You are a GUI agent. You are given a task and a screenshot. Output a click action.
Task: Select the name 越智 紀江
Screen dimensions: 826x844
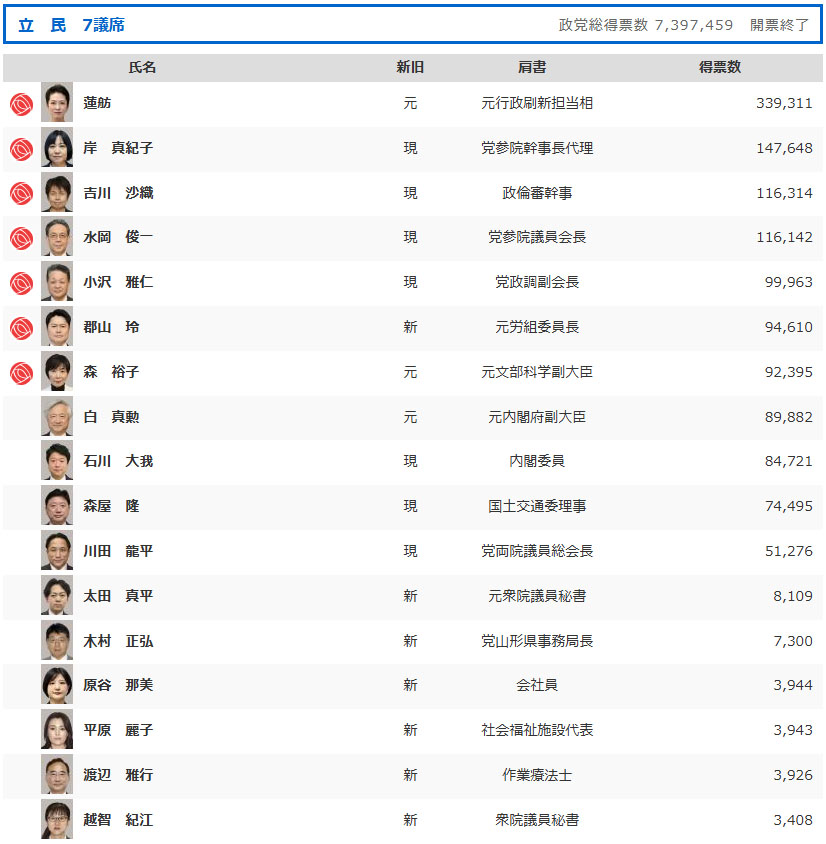click(x=118, y=820)
